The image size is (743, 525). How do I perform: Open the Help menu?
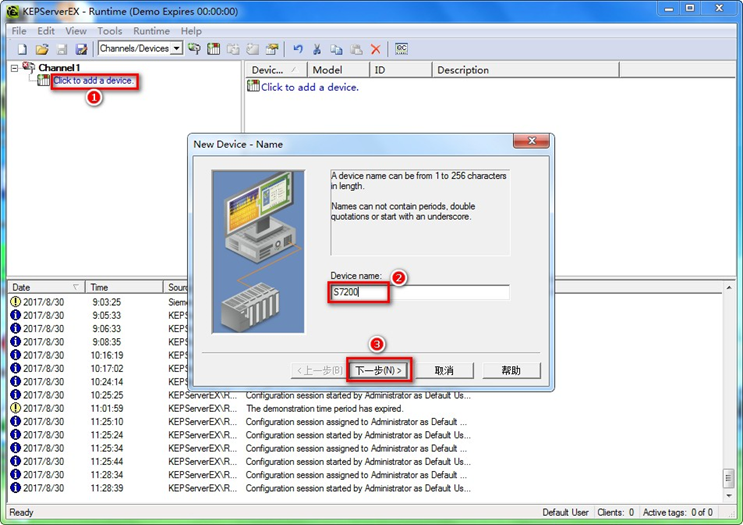(191, 31)
